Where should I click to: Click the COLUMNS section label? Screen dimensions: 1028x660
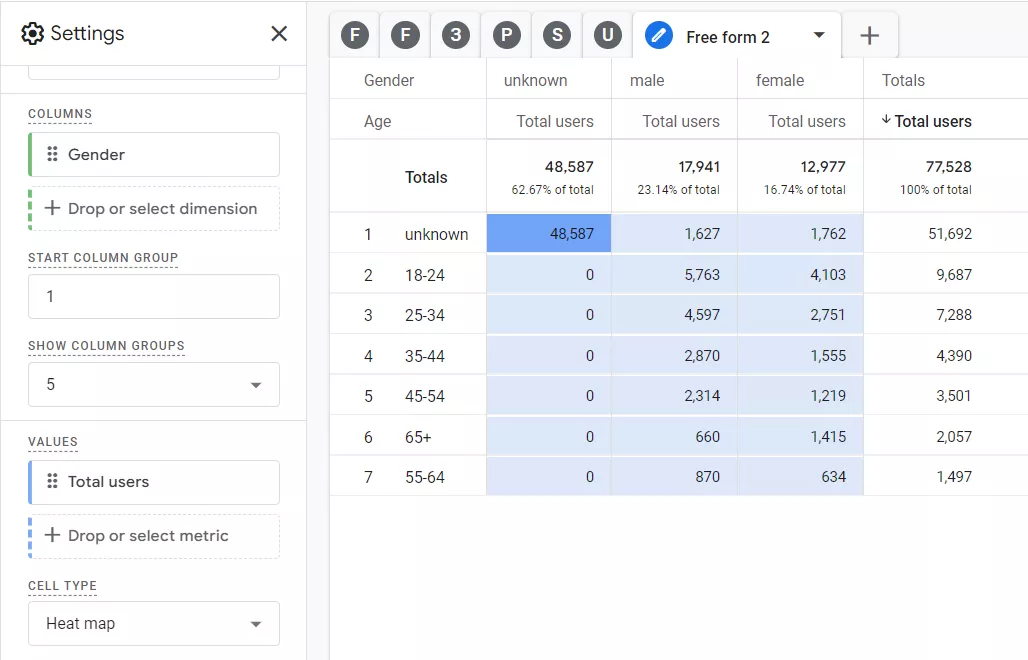[x=60, y=114]
